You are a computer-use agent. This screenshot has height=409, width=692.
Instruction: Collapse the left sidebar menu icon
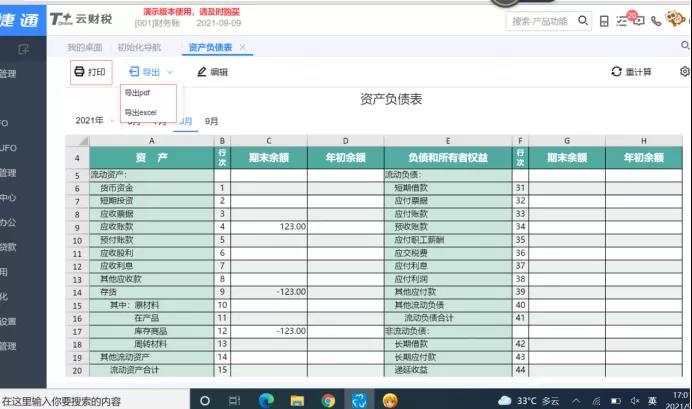tap(24, 48)
